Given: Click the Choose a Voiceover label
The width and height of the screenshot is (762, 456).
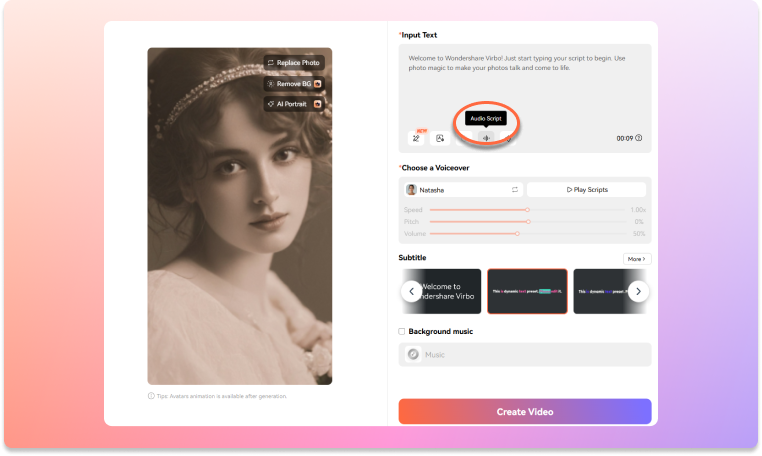Looking at the screenshot, I should (434, 168).
